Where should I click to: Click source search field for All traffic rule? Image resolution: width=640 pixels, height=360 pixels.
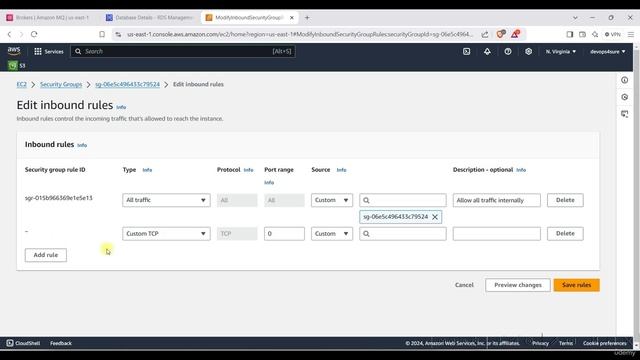click(403, 200)
